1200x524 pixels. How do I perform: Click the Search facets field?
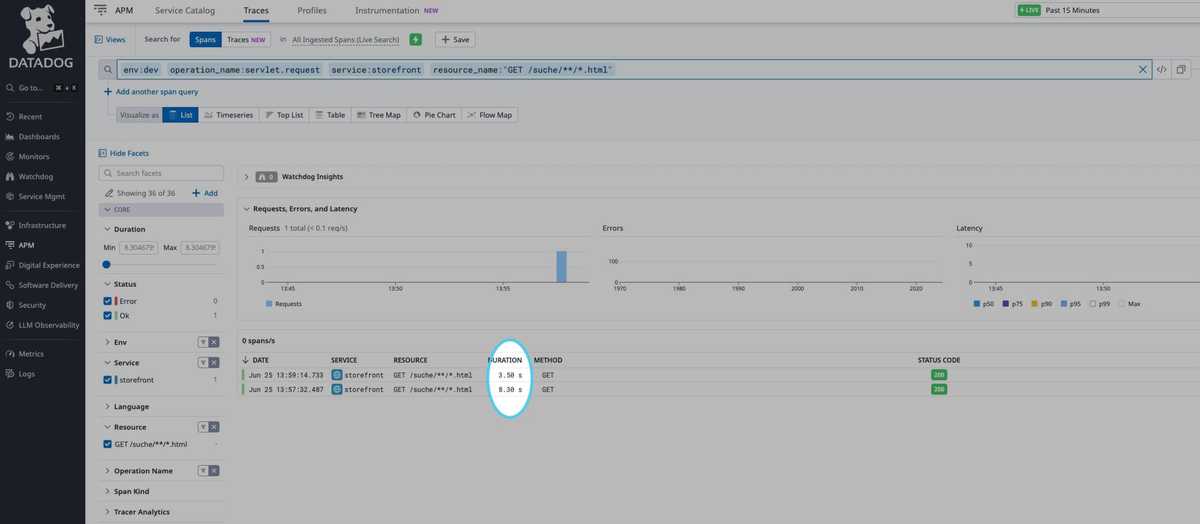pyautogui.click(x=163, y=173)
